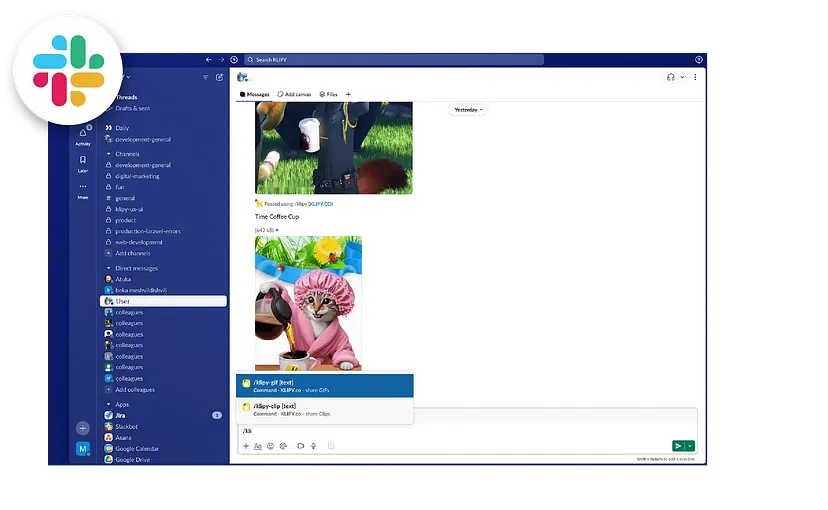Open the Jira app
828x510 pixels.
(x=120, y=415)
